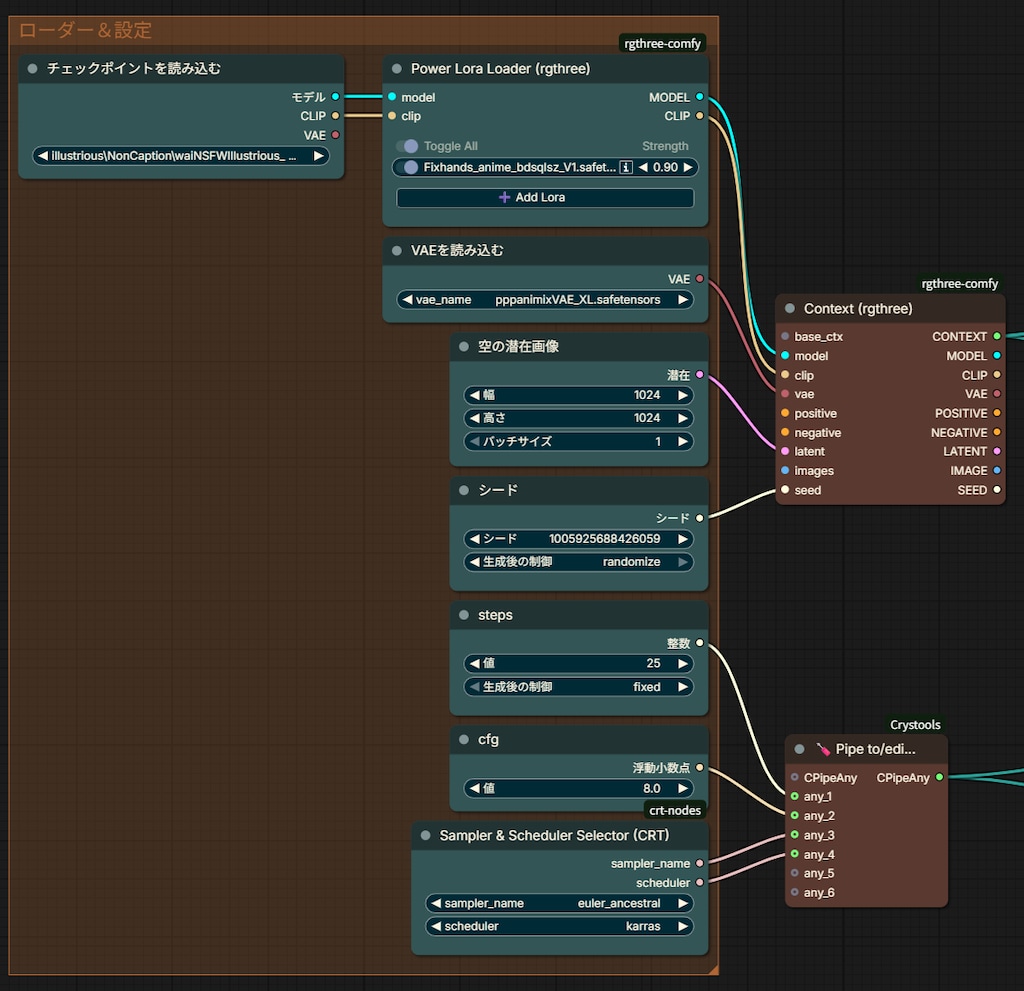
Task: Increase the 幅 width value 1024
Action: (683, 395)
